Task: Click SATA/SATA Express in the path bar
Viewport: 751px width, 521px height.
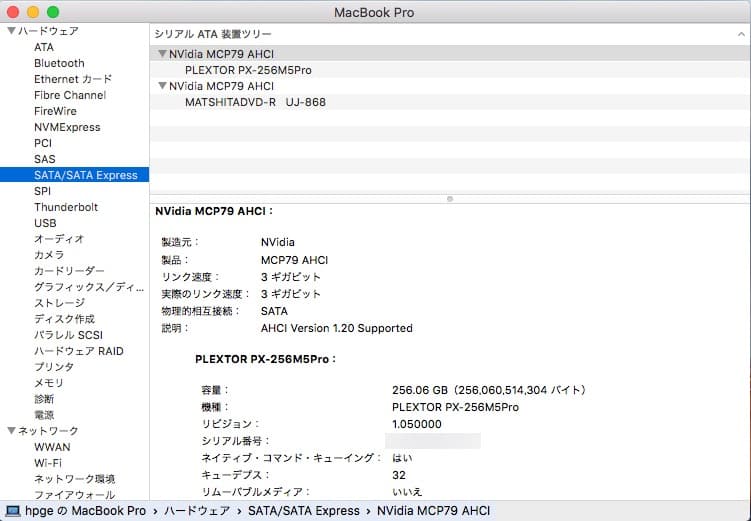Action: point(304,511)
